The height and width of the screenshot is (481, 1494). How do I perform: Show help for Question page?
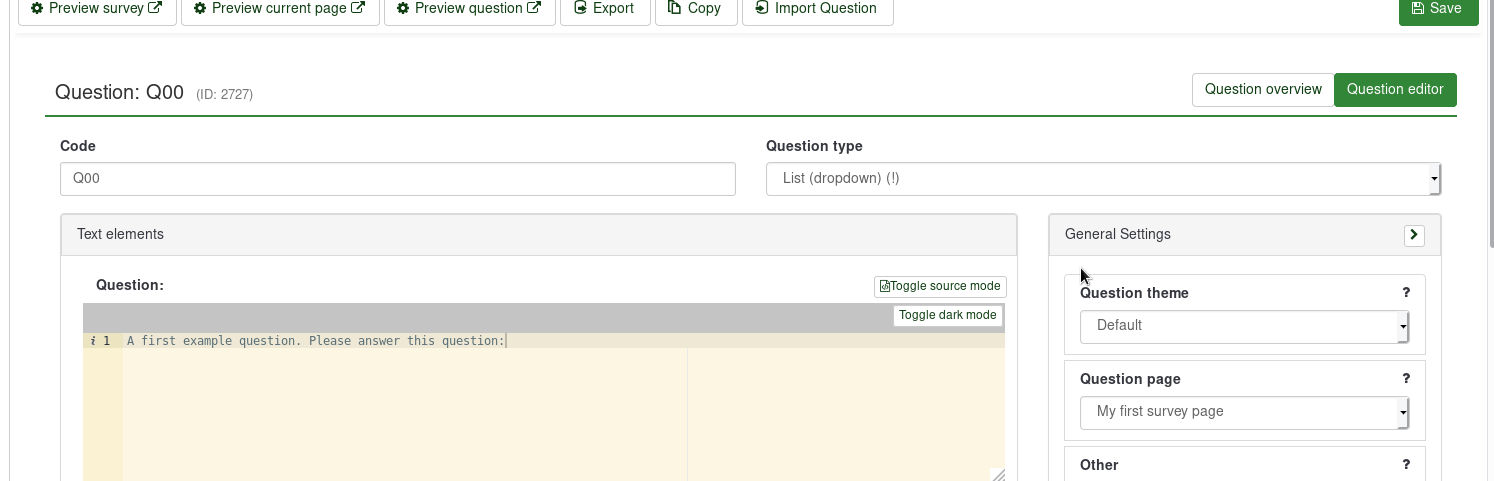(x=1406, y=379)
